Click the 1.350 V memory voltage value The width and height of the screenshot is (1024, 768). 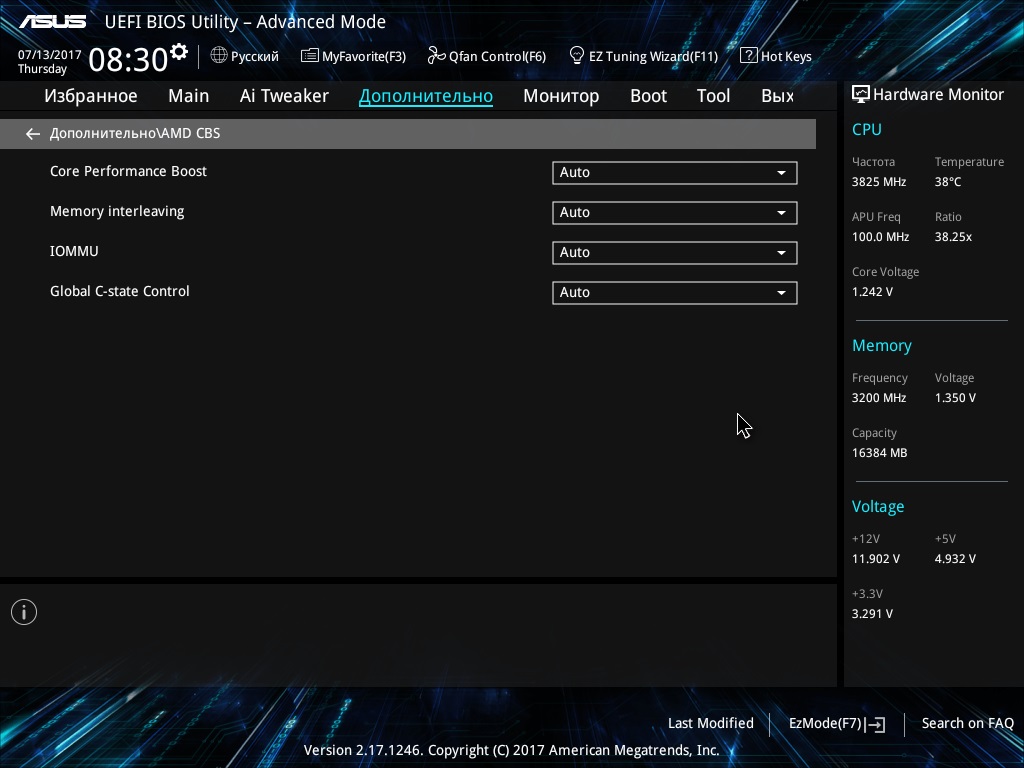coord(955,398)
